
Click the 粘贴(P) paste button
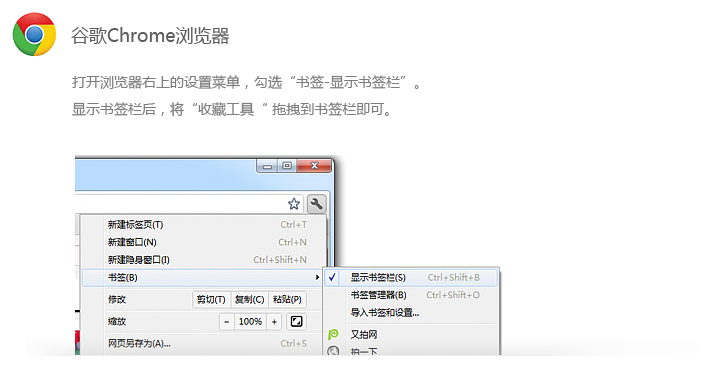(x=287, y=300)
